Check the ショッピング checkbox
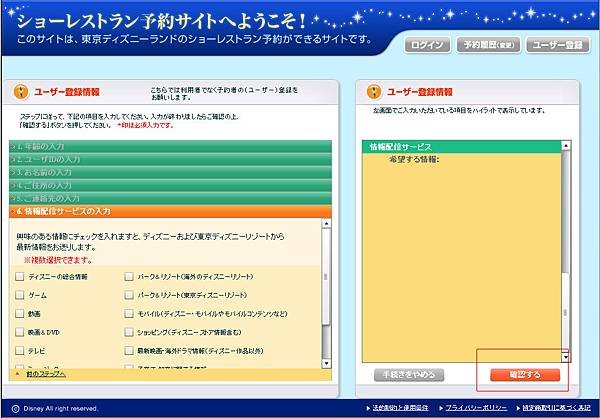Viewport: 600px width, 418px height. click(129, 332)
